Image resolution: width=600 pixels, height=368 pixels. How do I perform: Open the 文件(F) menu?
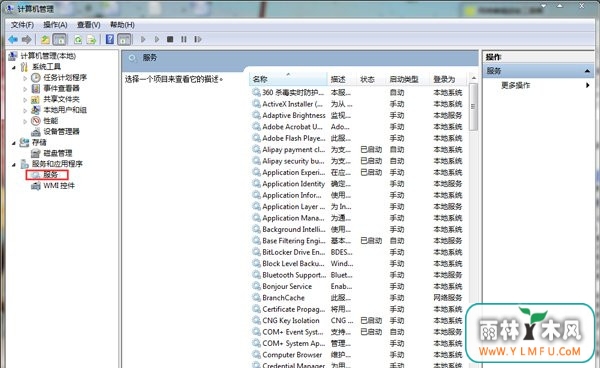coord(22,25)
